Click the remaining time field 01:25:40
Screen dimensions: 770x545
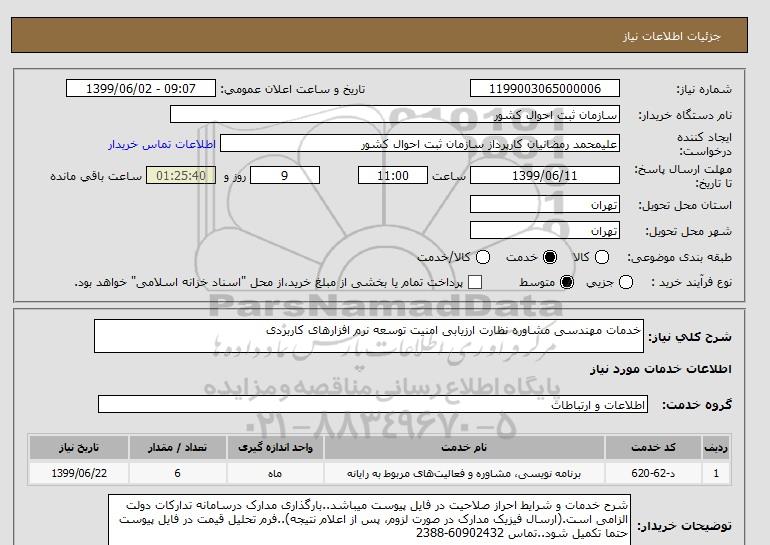[x=181, y=175]
